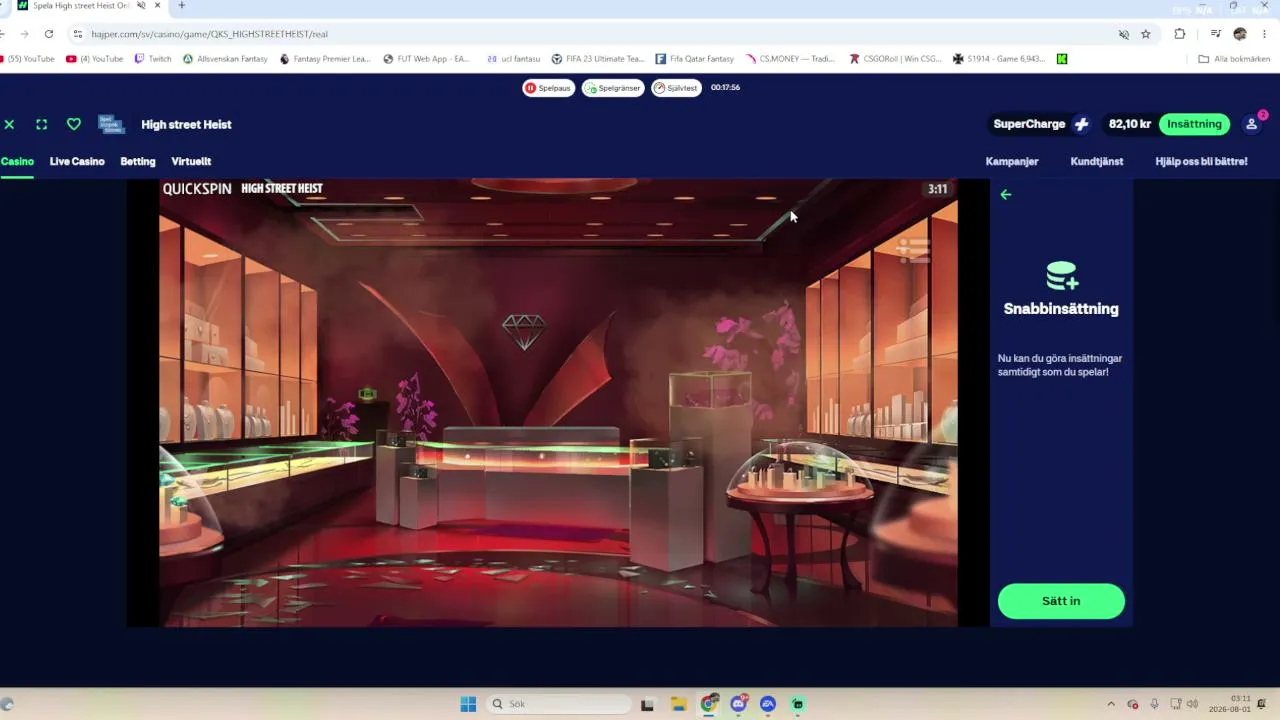The image size is (1280, 720).
Task: Add High street Heist to favorites
Action: tap(73, 124)
